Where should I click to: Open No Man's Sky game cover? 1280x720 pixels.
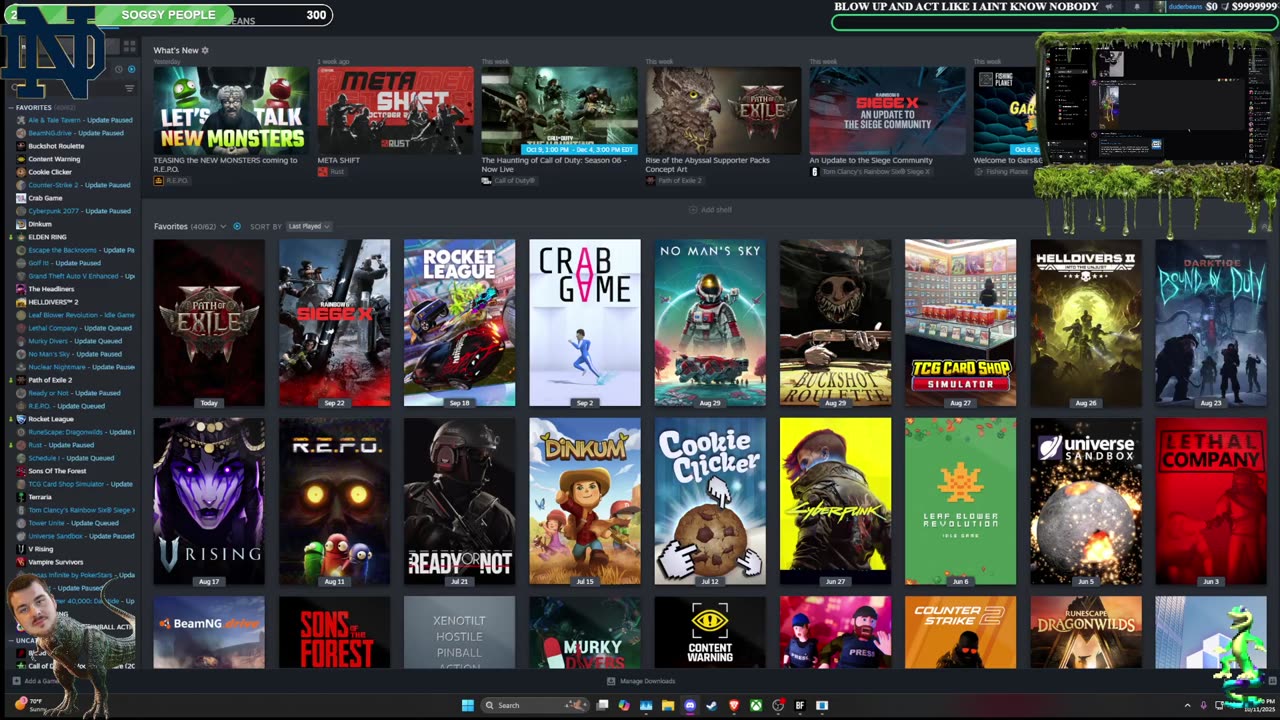pyautogui.click(x=710, y=323)
